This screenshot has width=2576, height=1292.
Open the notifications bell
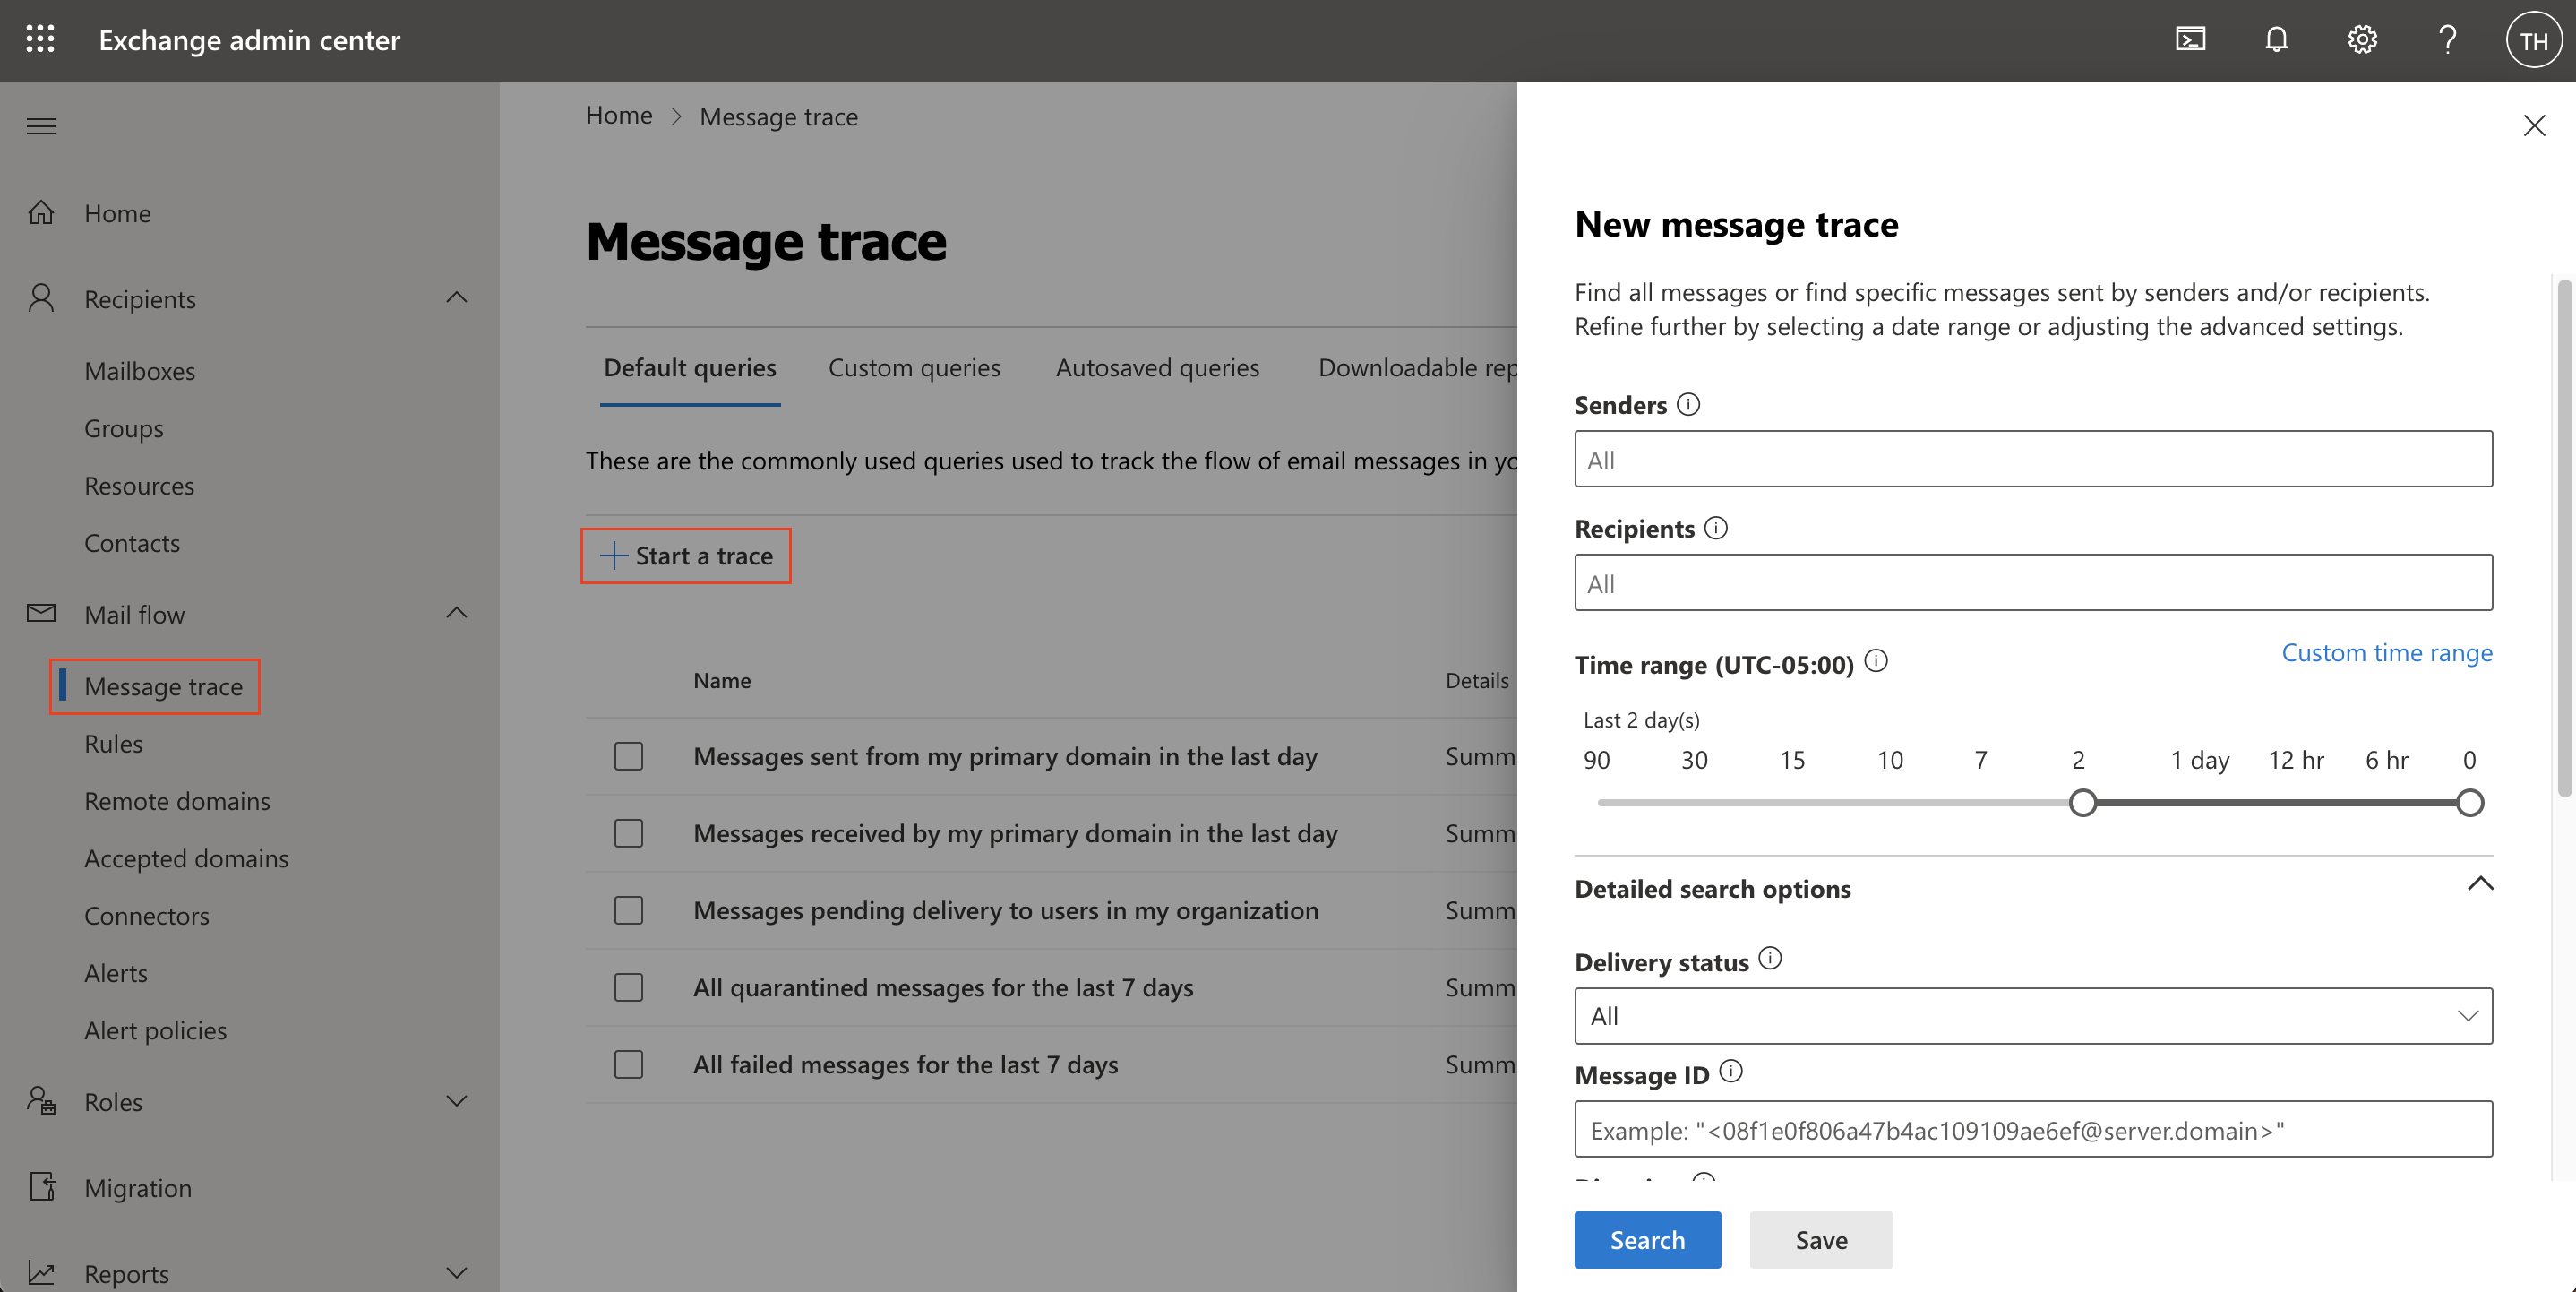[x=2276, y=40]
